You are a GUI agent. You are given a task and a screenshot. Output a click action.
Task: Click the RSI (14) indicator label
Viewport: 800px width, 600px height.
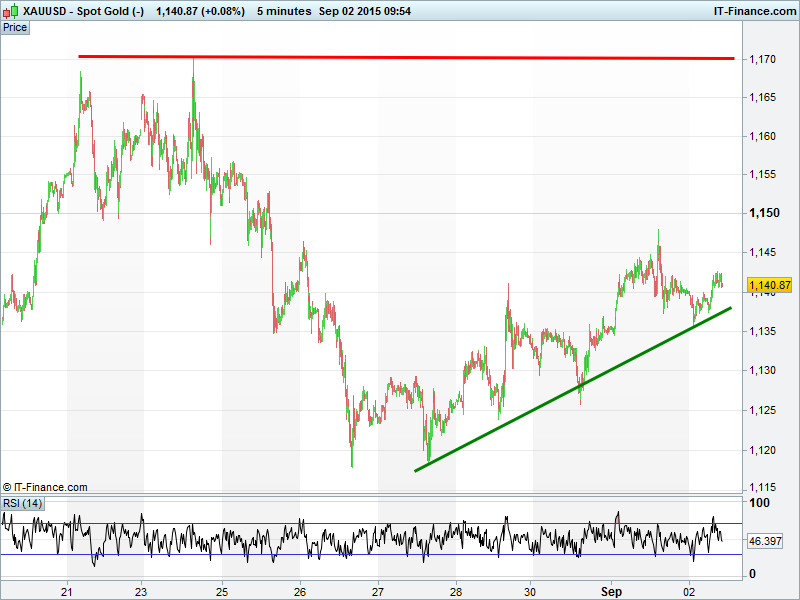tap(23, 503)
